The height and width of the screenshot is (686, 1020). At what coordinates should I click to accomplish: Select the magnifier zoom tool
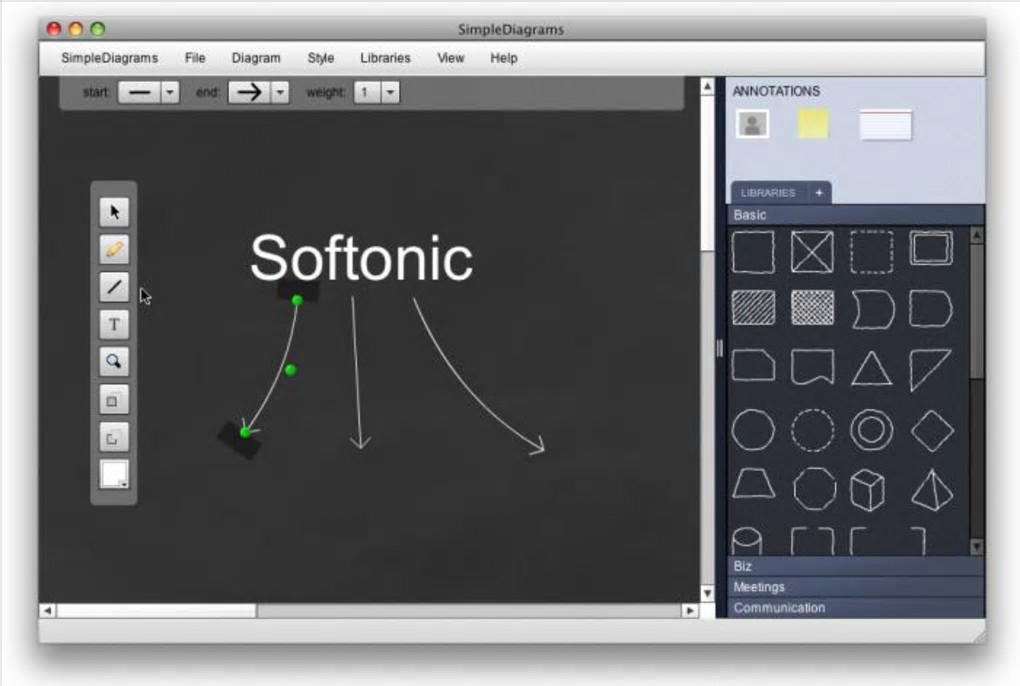(114, 362)
